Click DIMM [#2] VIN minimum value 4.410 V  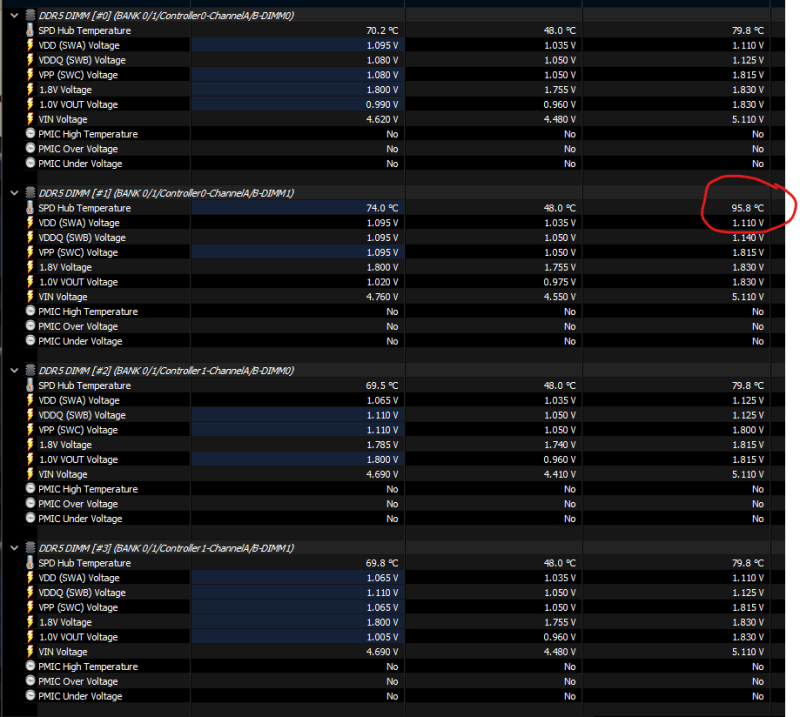560,475
